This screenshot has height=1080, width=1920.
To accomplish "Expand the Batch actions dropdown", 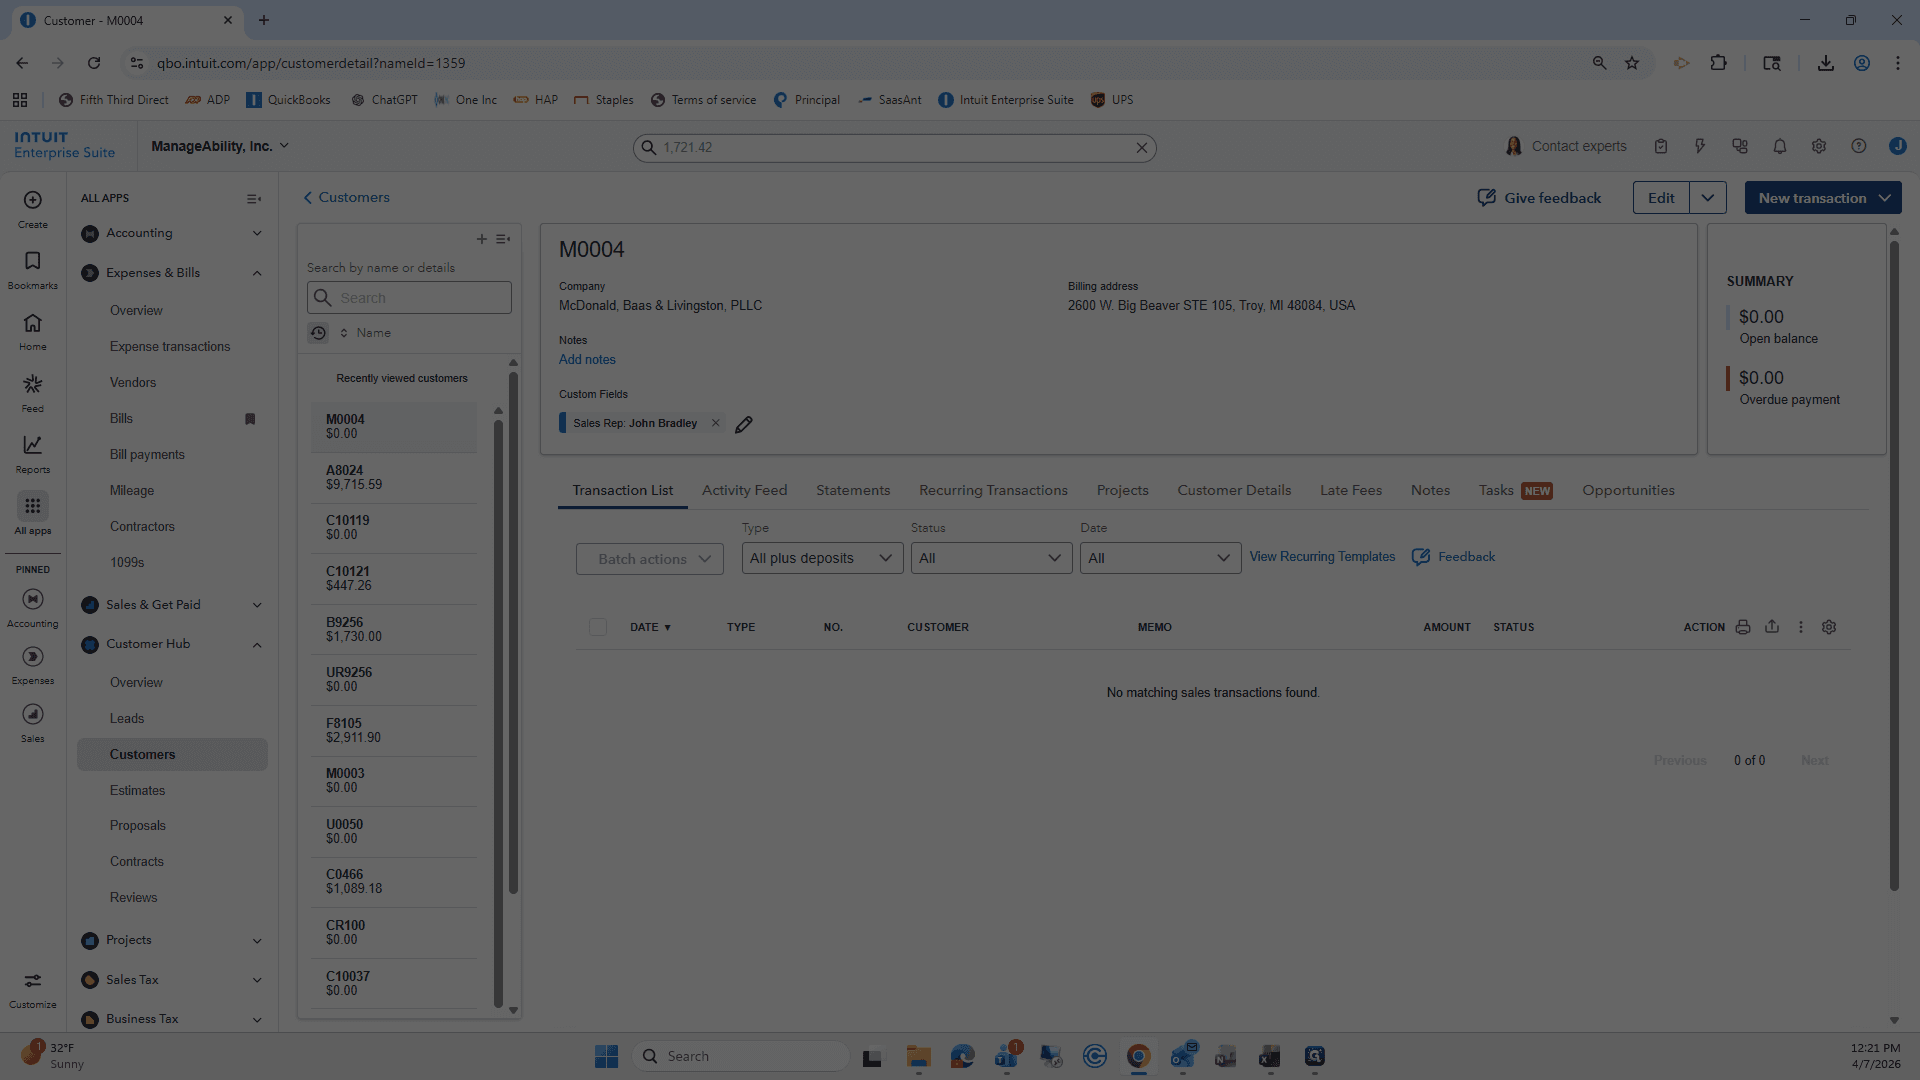I will click(650, 559).
